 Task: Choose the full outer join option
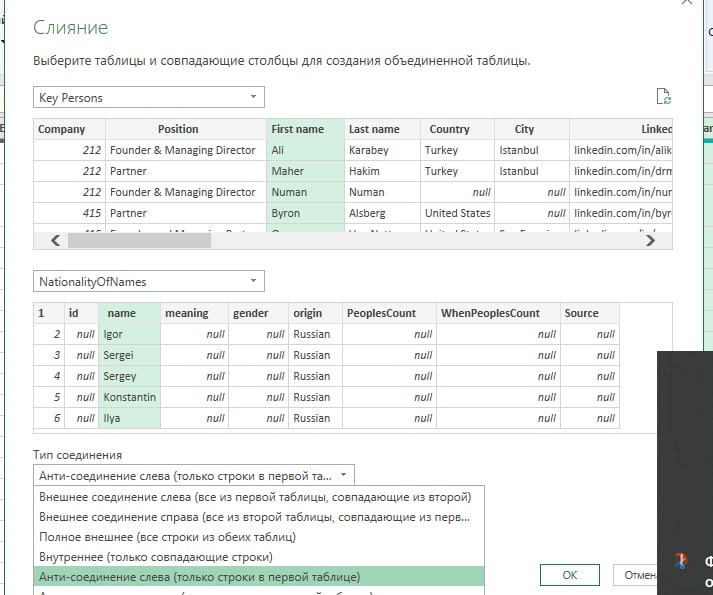[x=259, y=537]
